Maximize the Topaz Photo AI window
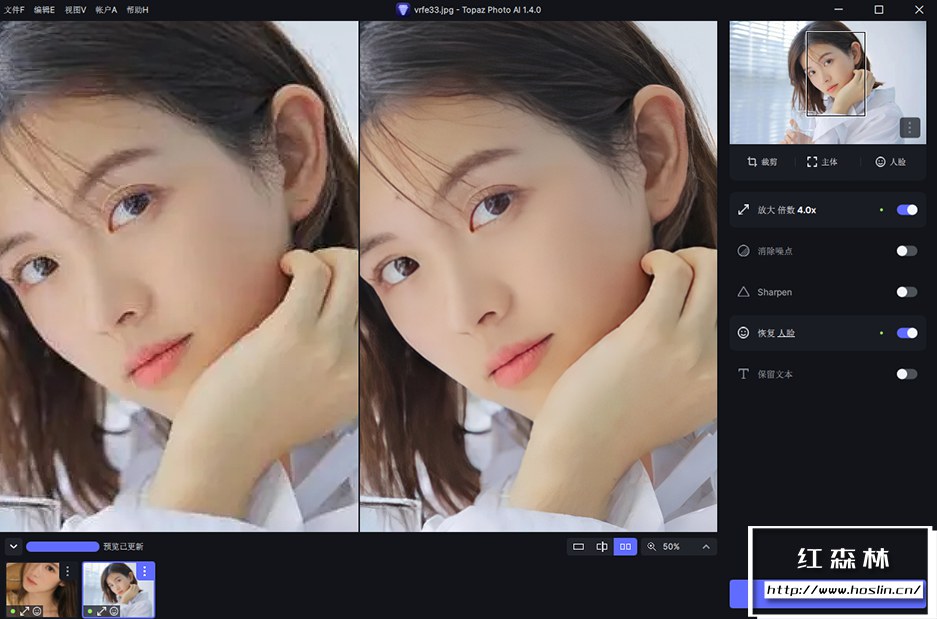 [x=878, y=10]
